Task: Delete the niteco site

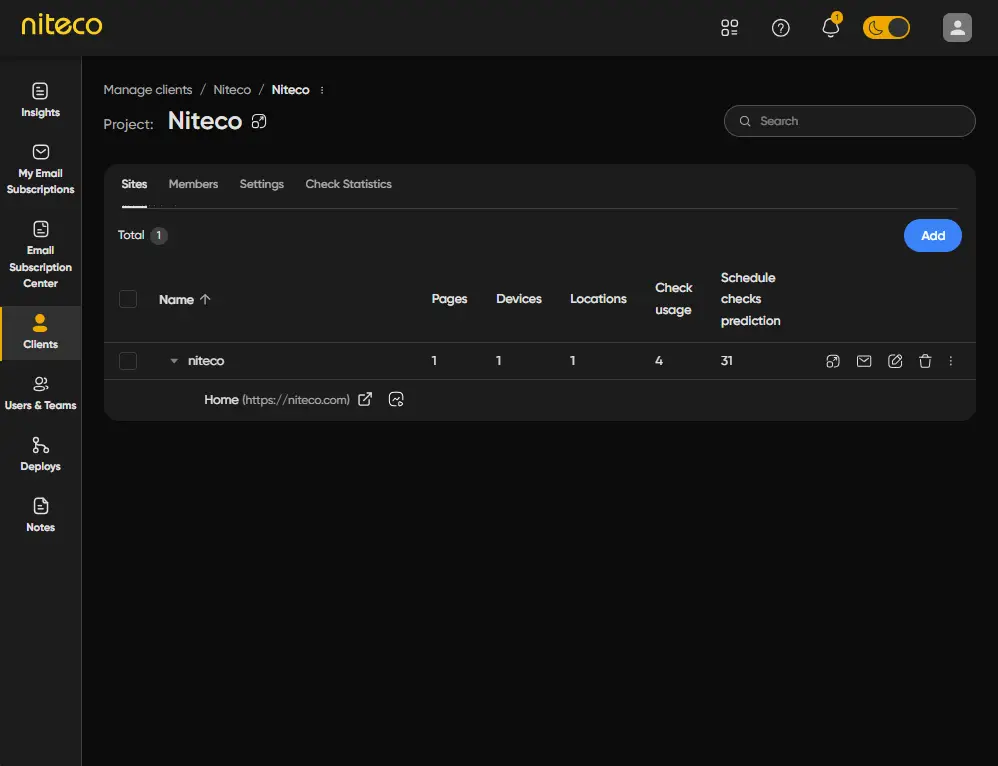Action: (x=925, y=361)
